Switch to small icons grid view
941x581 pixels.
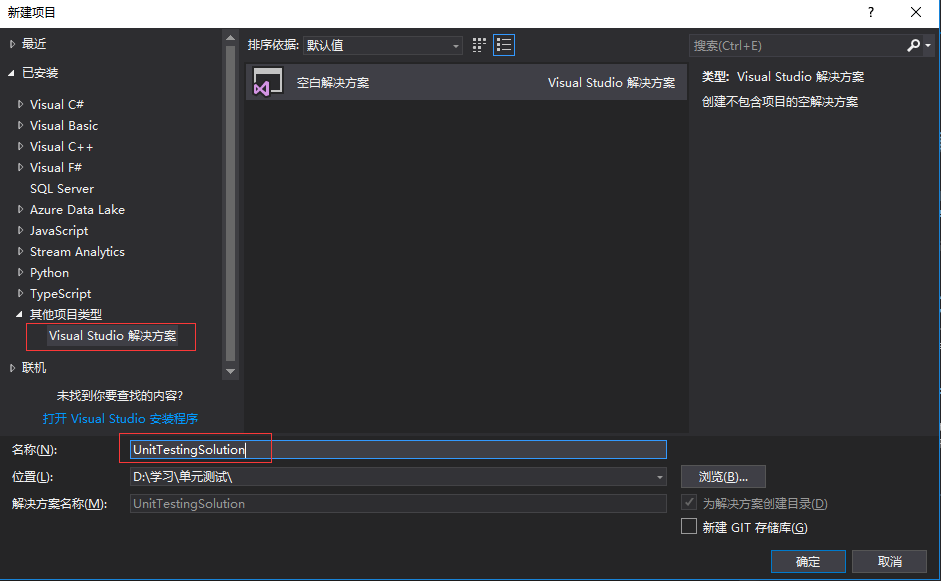tap(479, 45)
